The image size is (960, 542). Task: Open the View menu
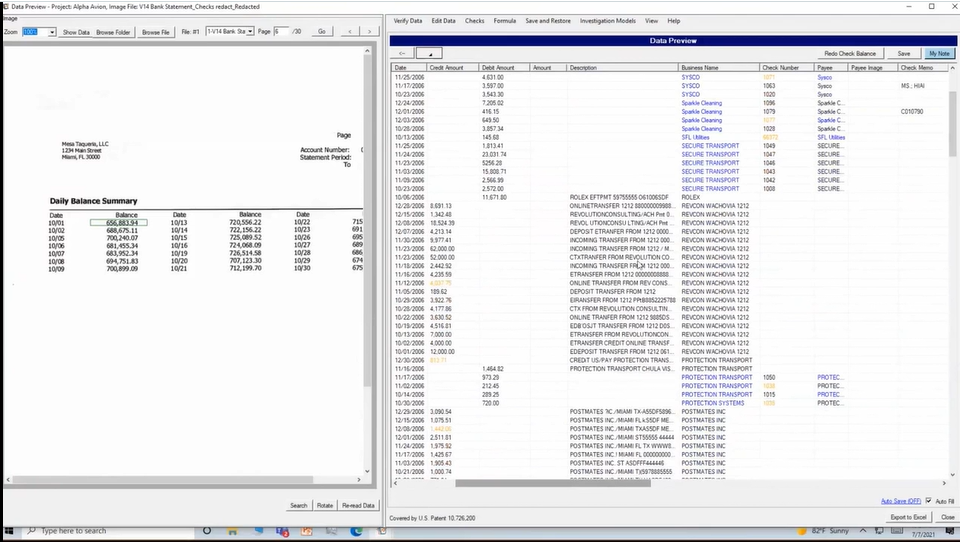point(651,21)
